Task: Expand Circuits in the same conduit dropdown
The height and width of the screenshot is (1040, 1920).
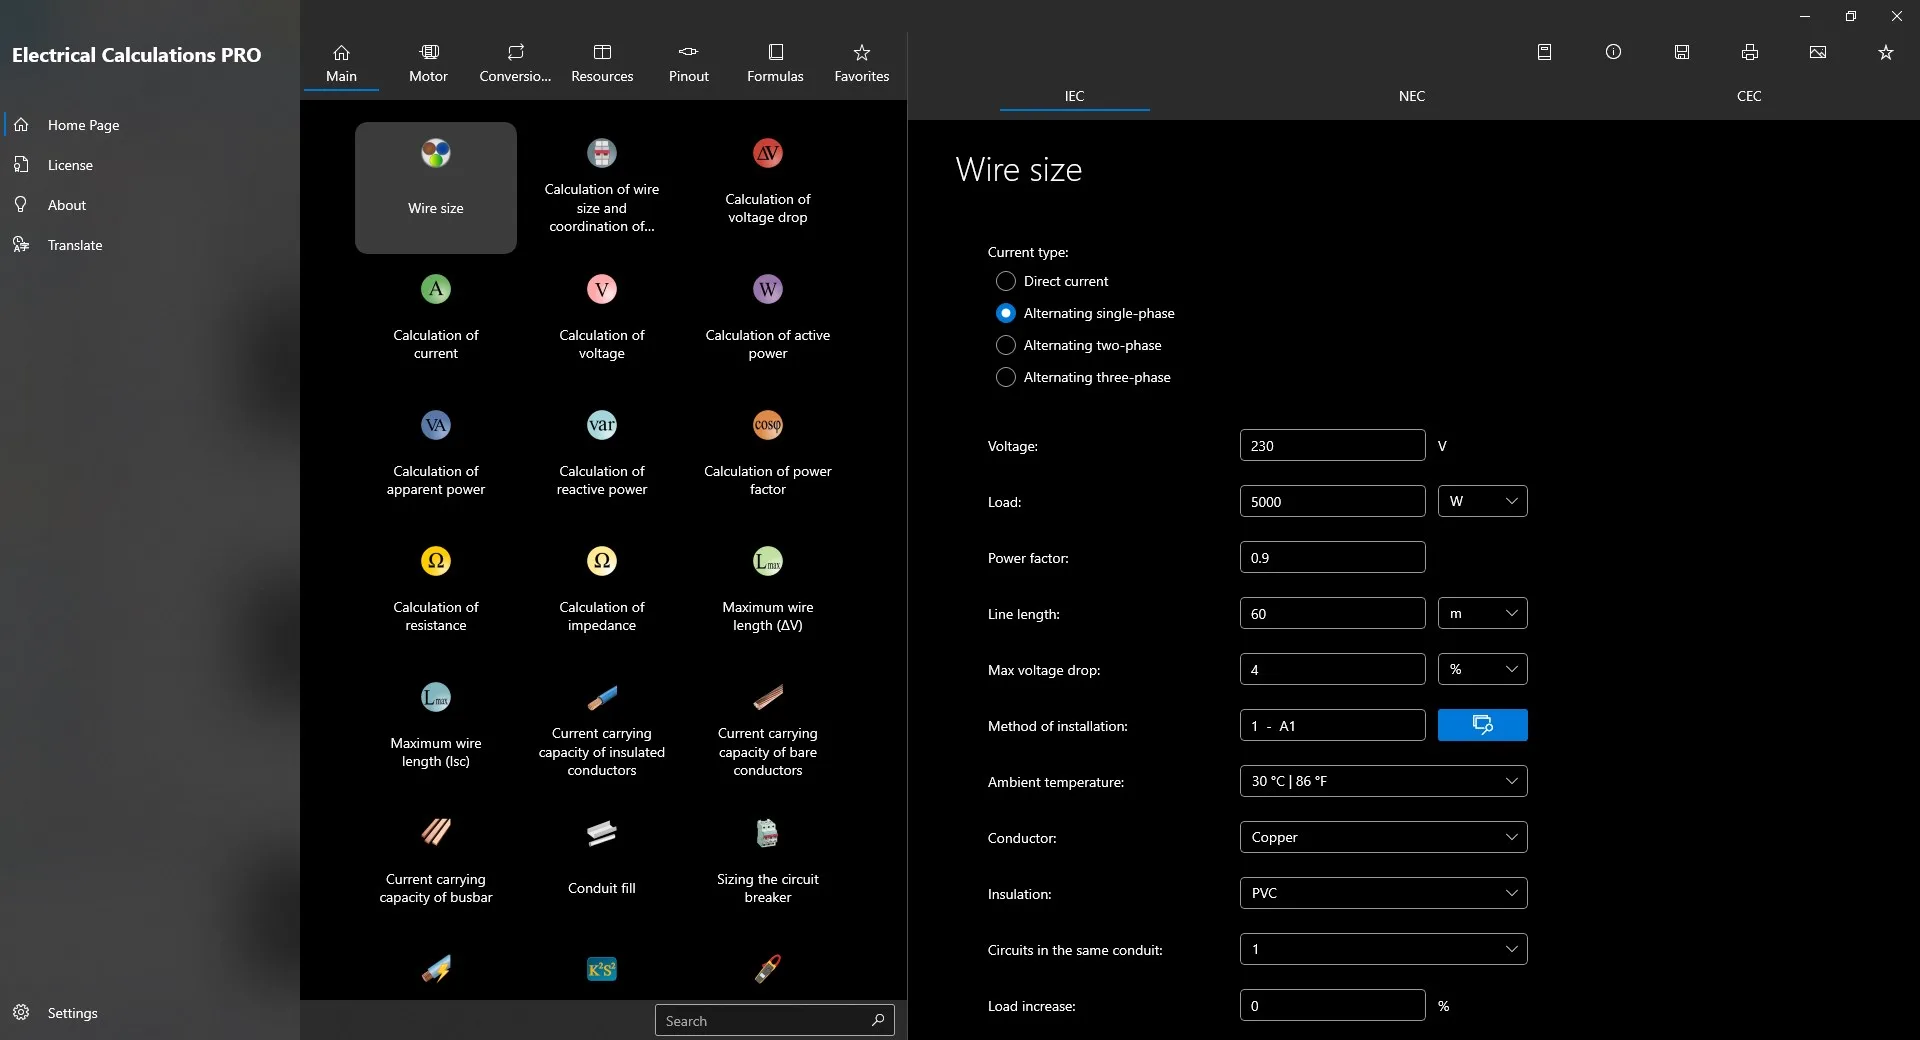Action: pos(1384,949)
